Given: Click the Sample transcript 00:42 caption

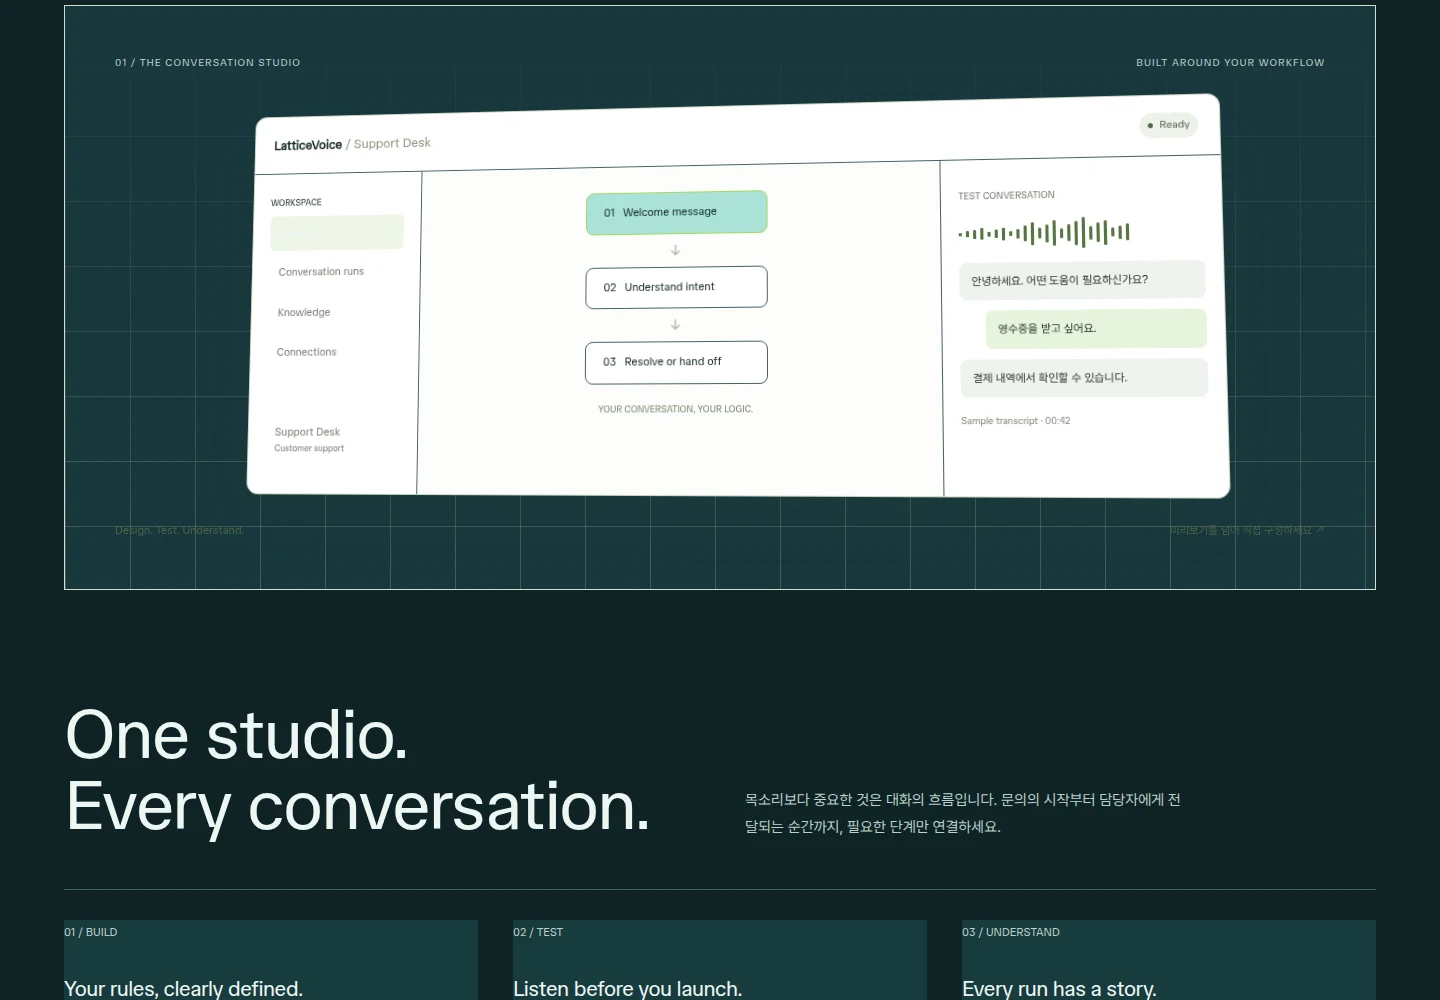Looking at the screenshot, I should (1015, 421).
